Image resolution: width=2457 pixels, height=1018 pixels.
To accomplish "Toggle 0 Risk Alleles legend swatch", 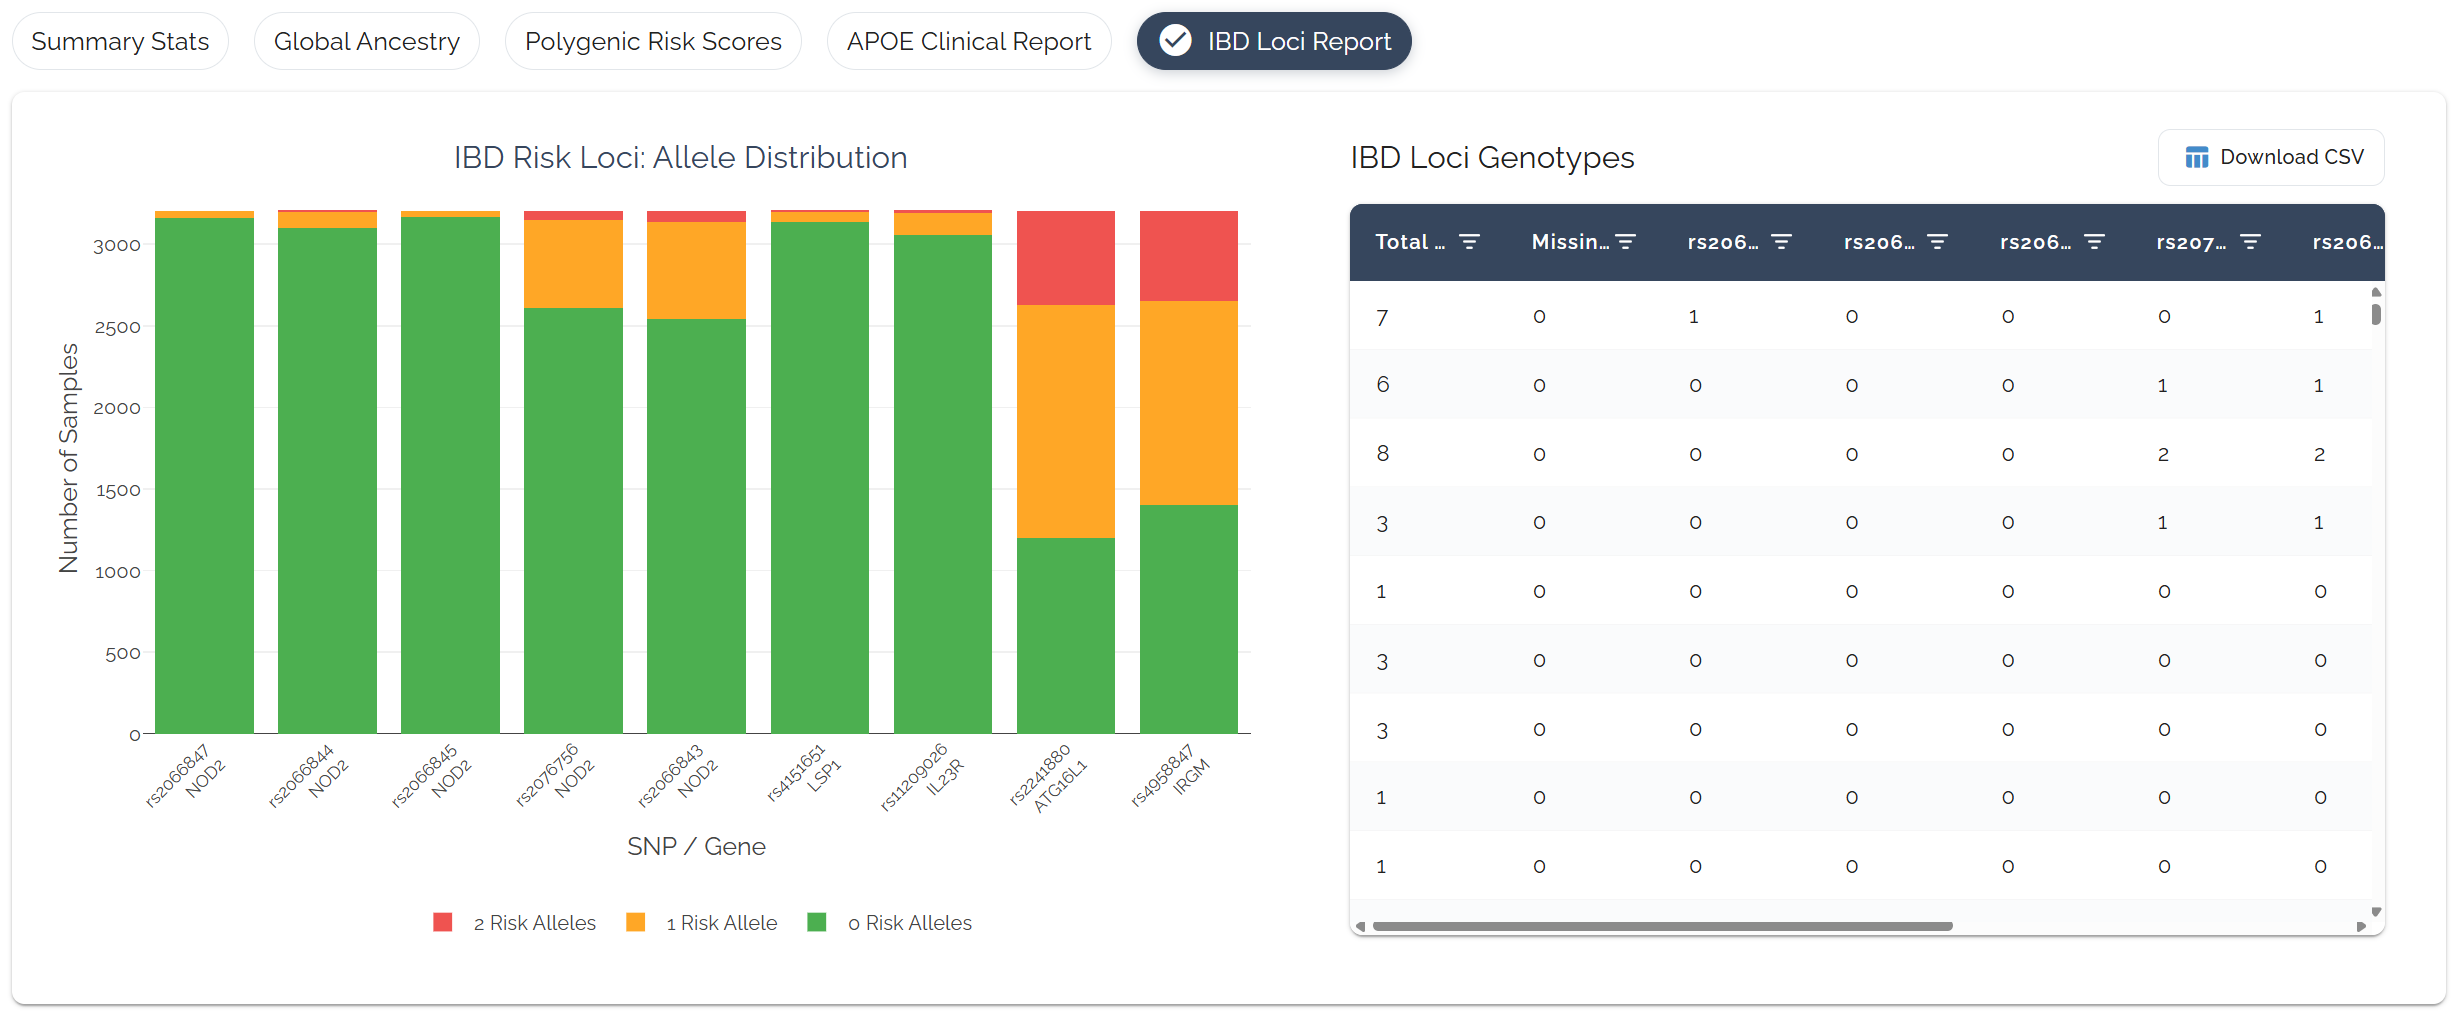I will [817, 922].
